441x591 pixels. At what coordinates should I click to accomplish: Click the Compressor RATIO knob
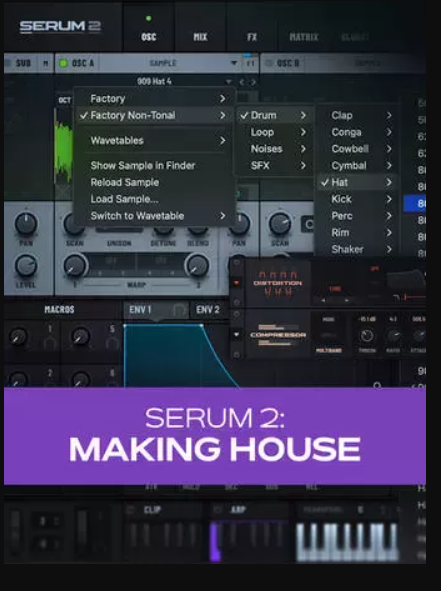pos(393,335)
